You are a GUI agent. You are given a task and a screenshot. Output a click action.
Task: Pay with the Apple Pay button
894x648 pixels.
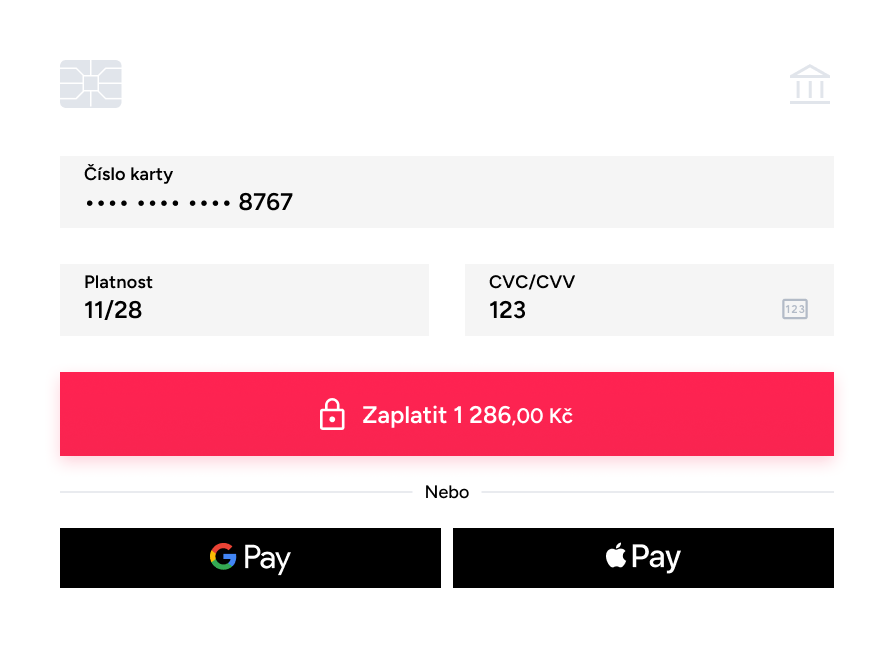point(643,558)
